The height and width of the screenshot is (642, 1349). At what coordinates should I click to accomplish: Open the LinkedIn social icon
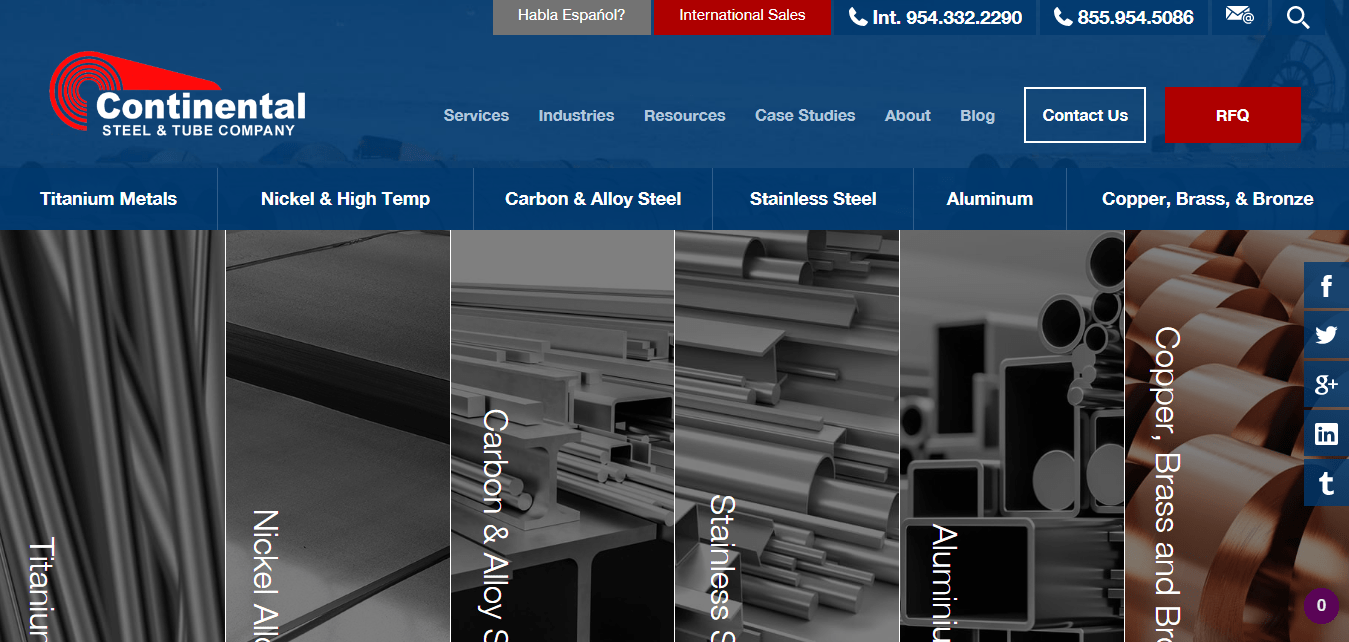[x=1326, y=433]
